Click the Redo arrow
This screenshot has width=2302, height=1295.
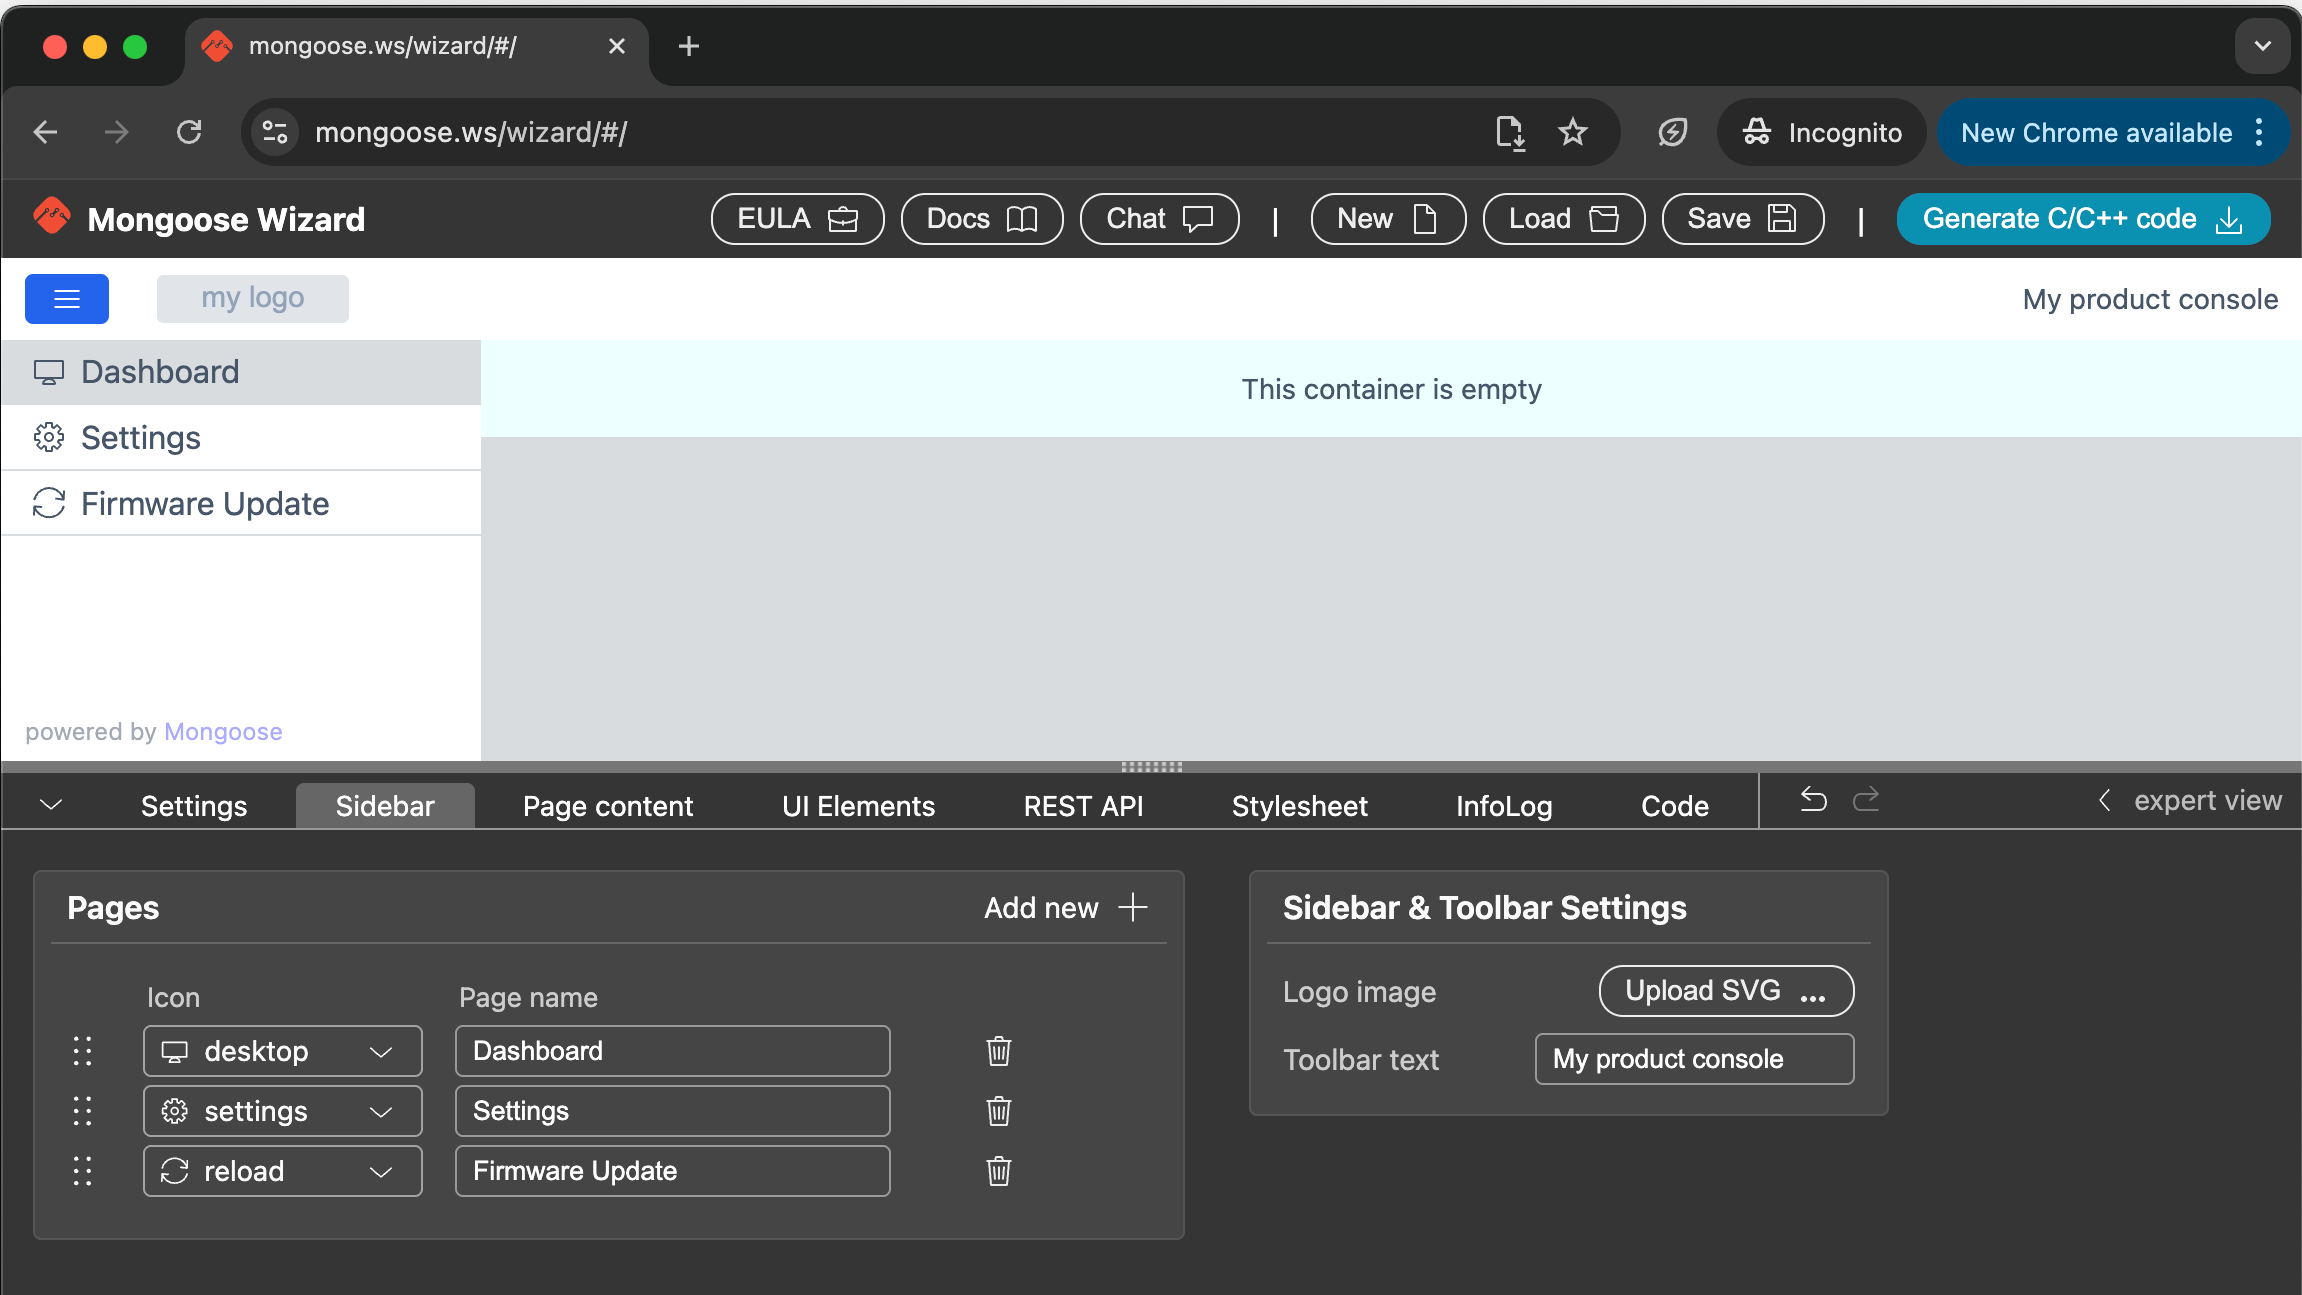tap(1868, 800)
